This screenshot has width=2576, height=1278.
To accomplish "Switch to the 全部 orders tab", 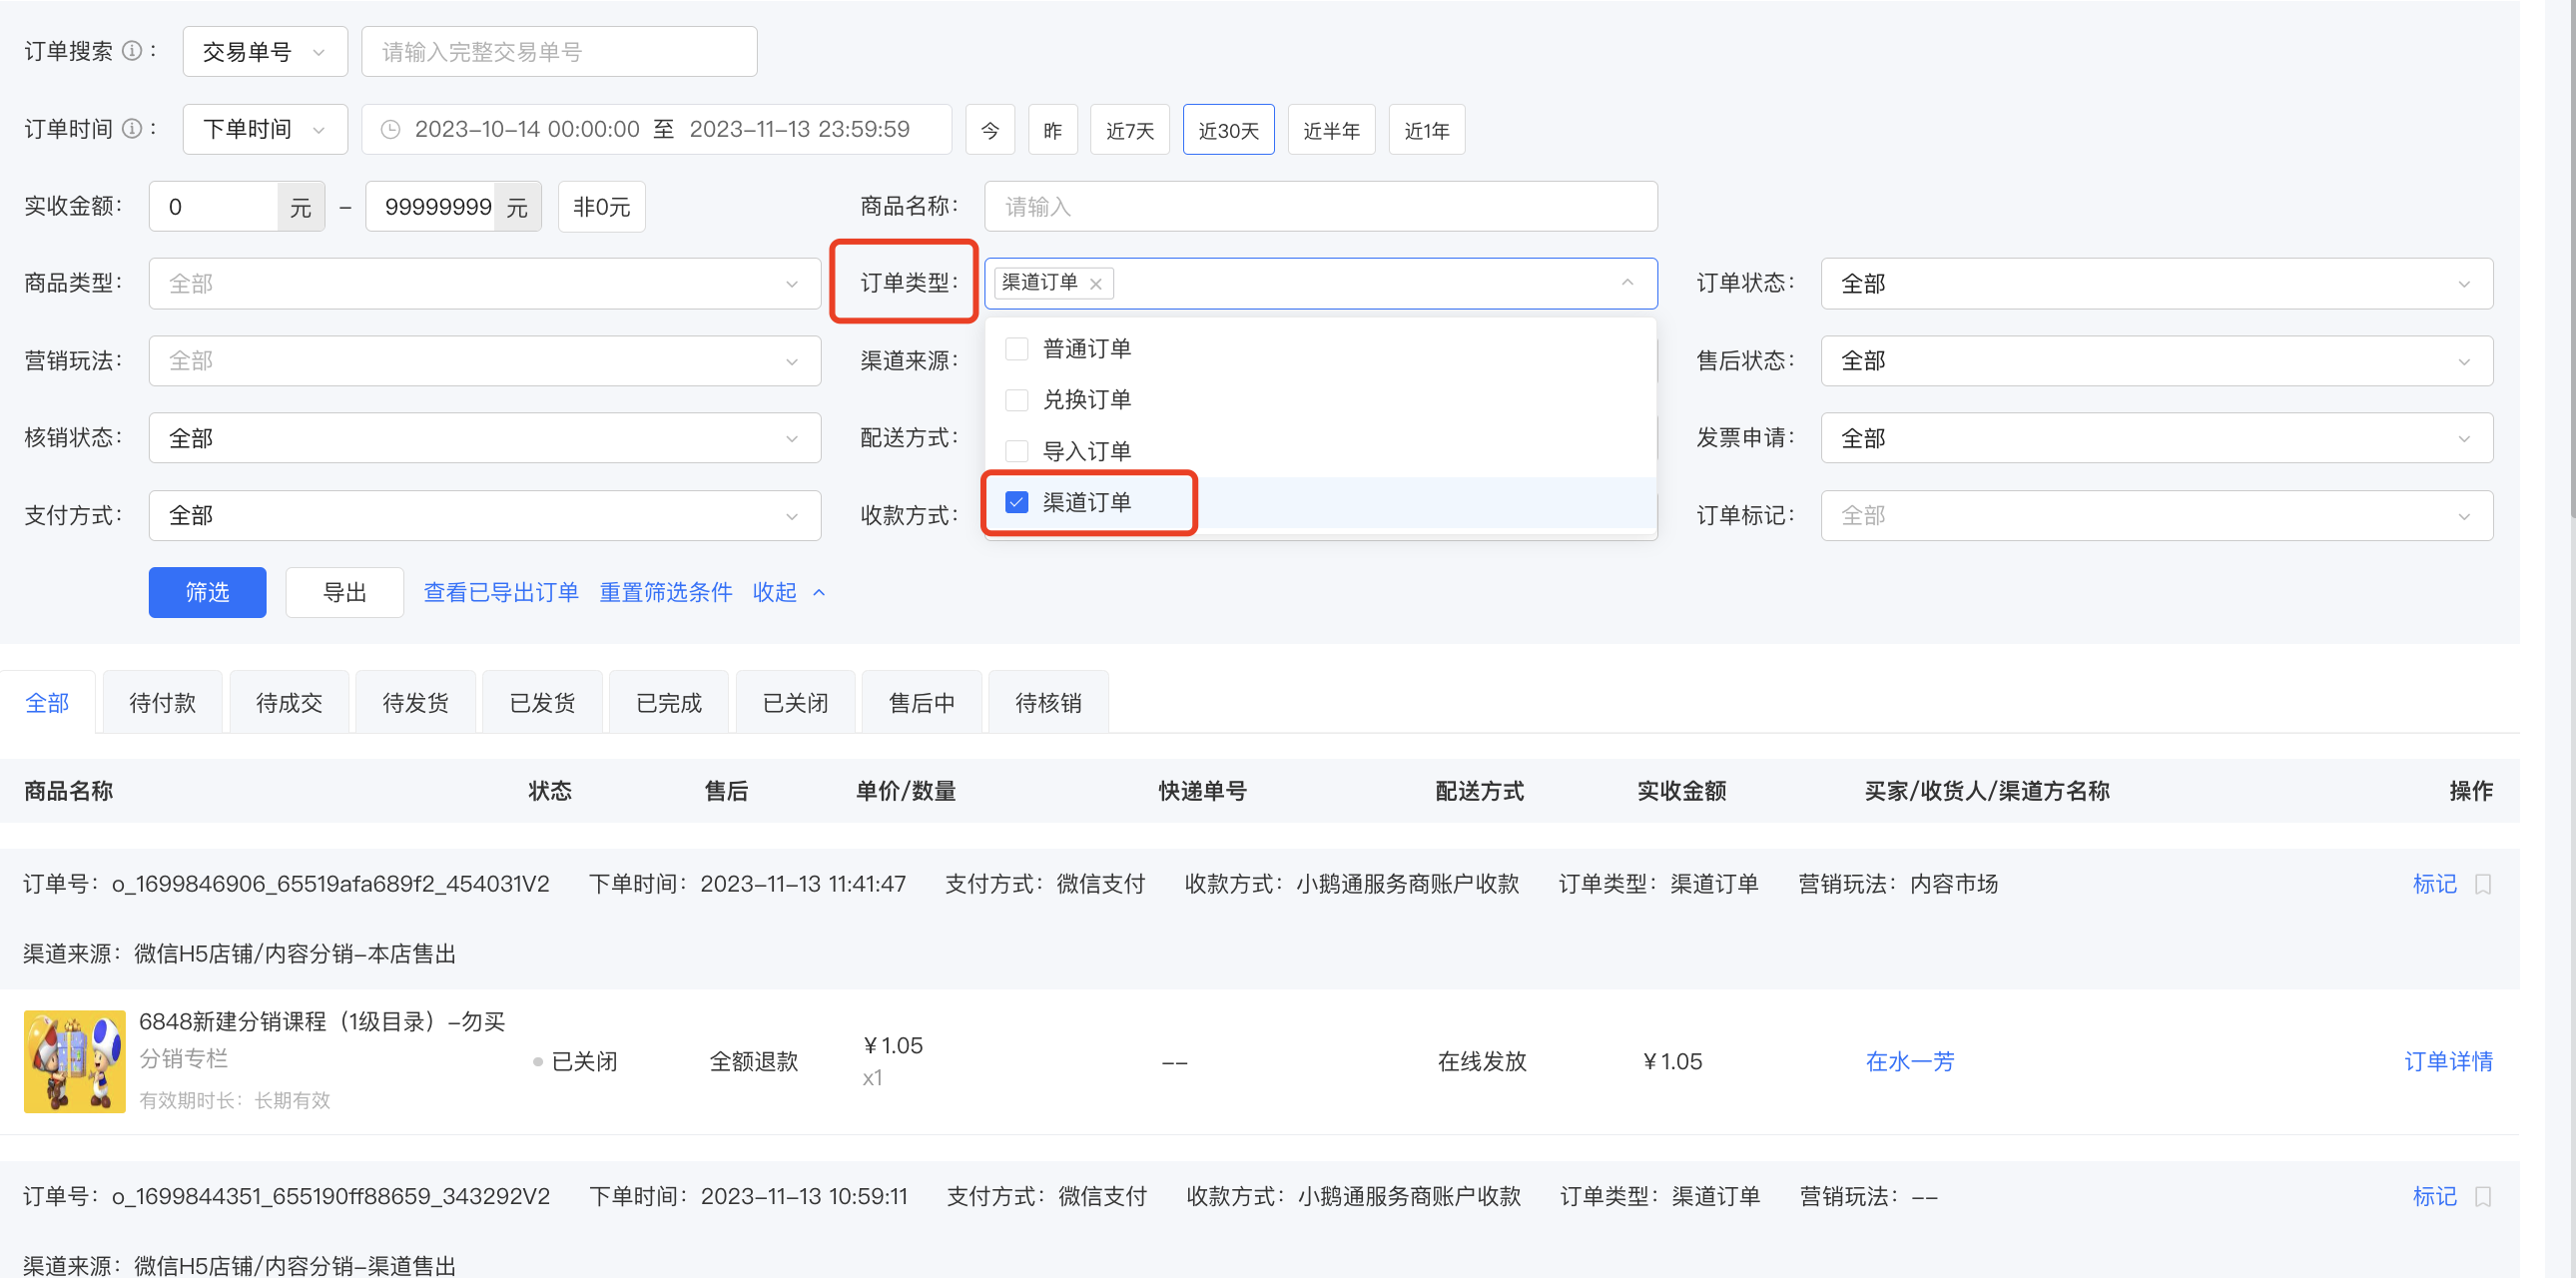I will [47, 703].
